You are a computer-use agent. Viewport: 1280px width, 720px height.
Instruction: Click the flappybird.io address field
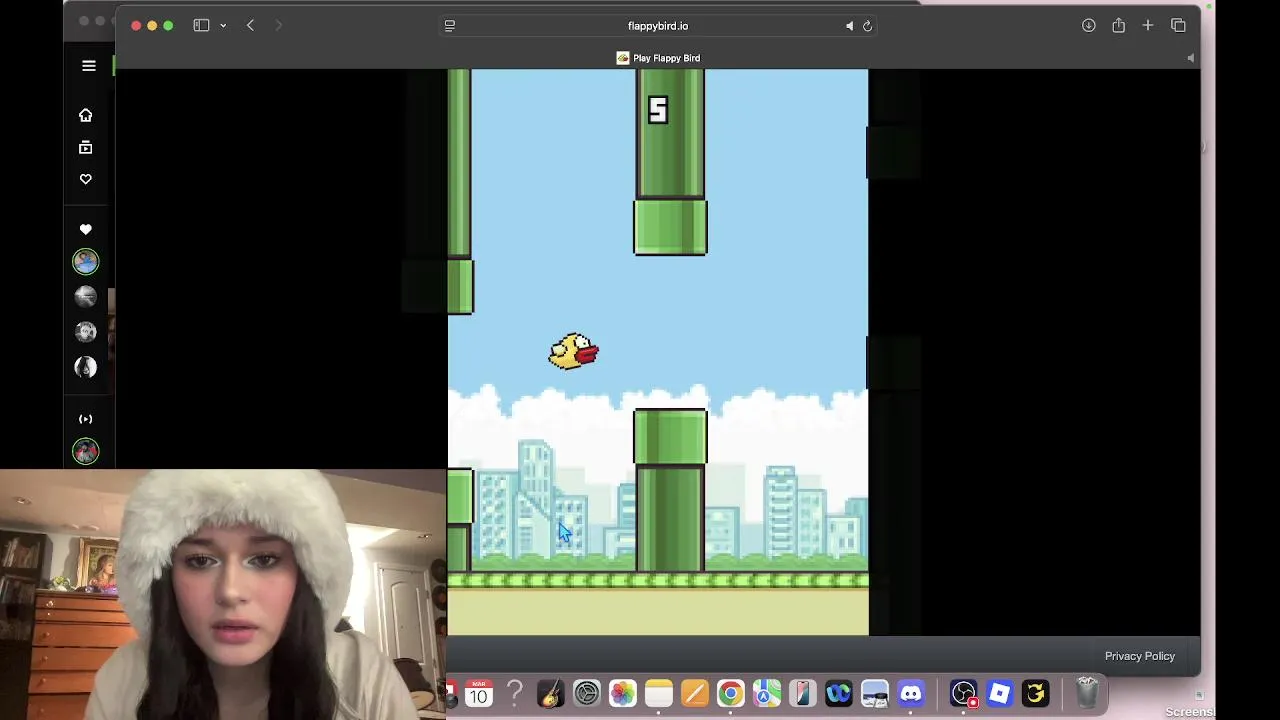(x=658, y=26)
